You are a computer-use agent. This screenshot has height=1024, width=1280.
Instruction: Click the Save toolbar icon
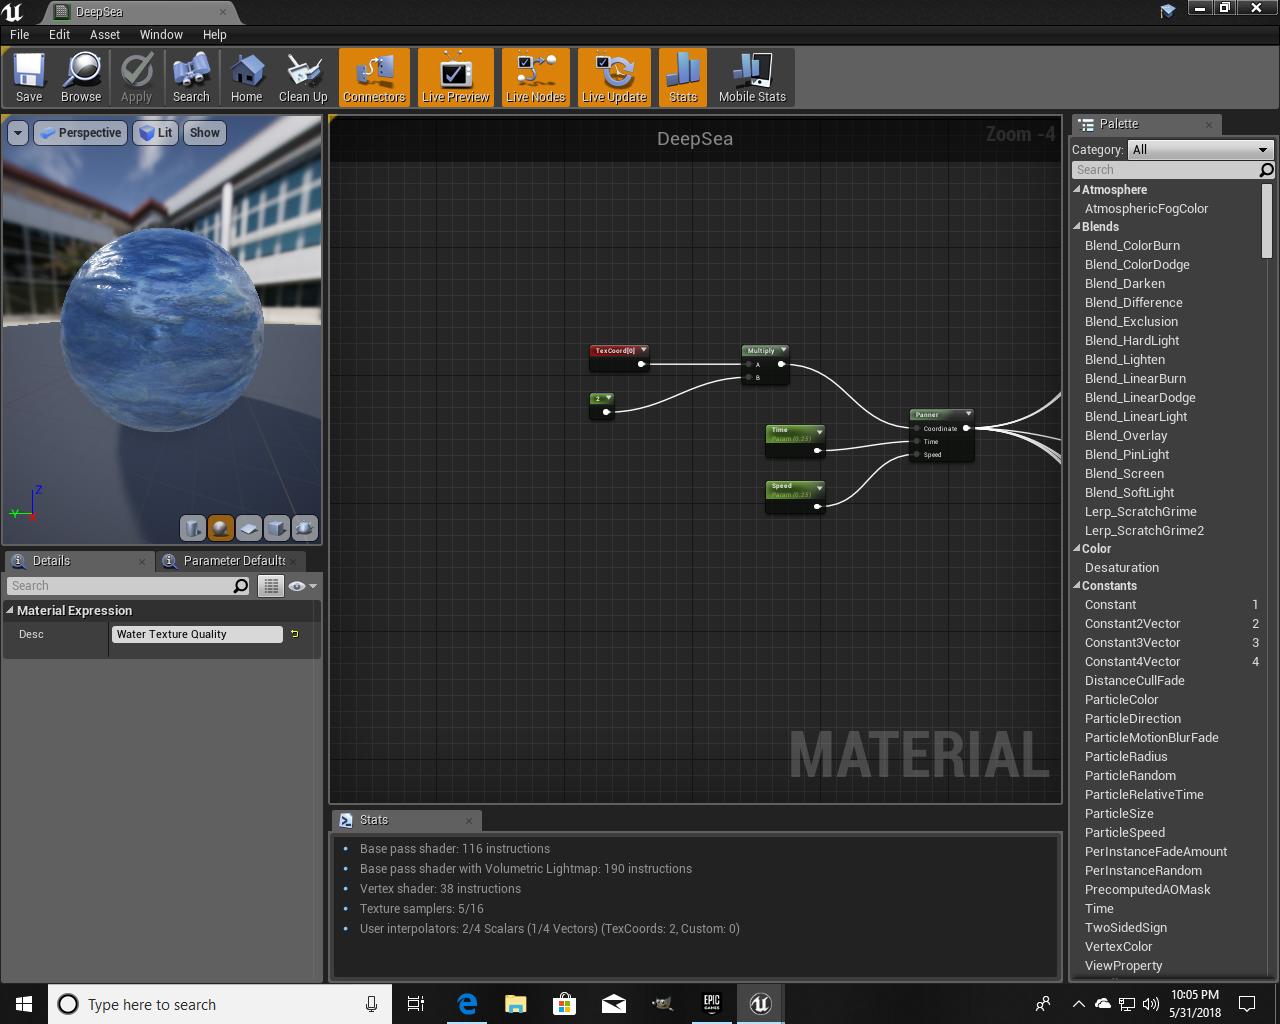pyautogui.click(x=29, y=78)
